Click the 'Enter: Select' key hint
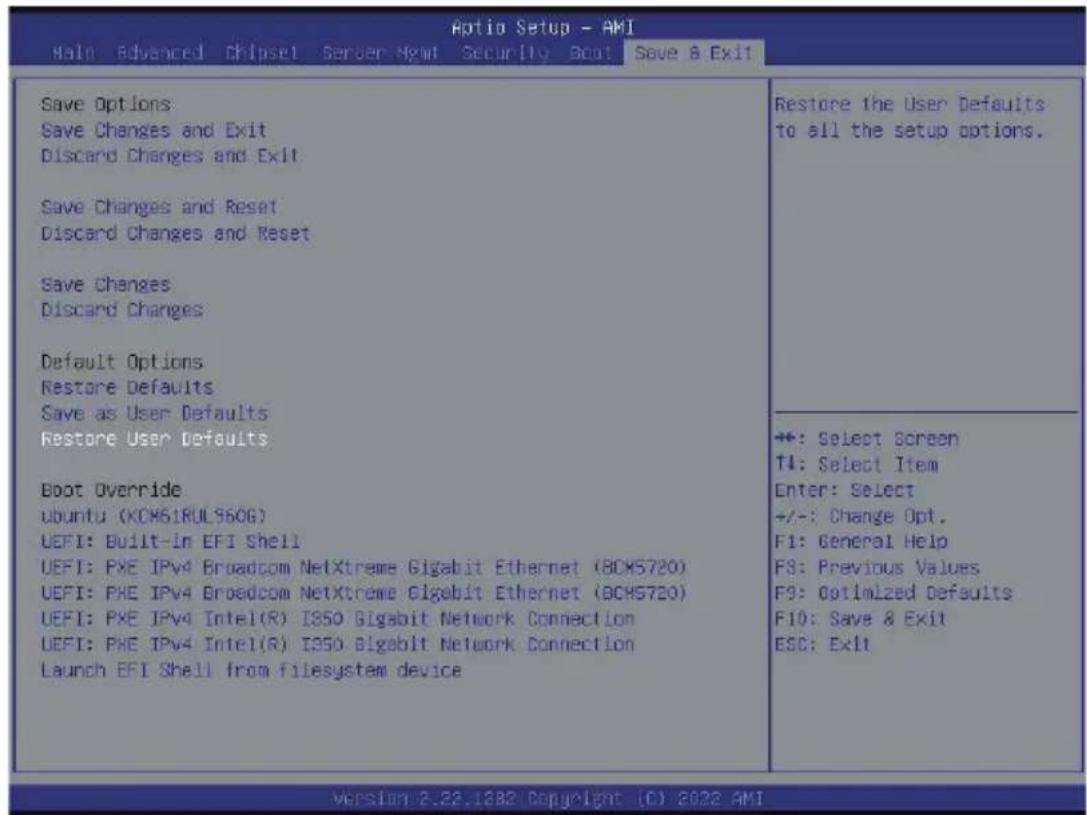This screenshot has height=815, width=1087. point(844,491)
